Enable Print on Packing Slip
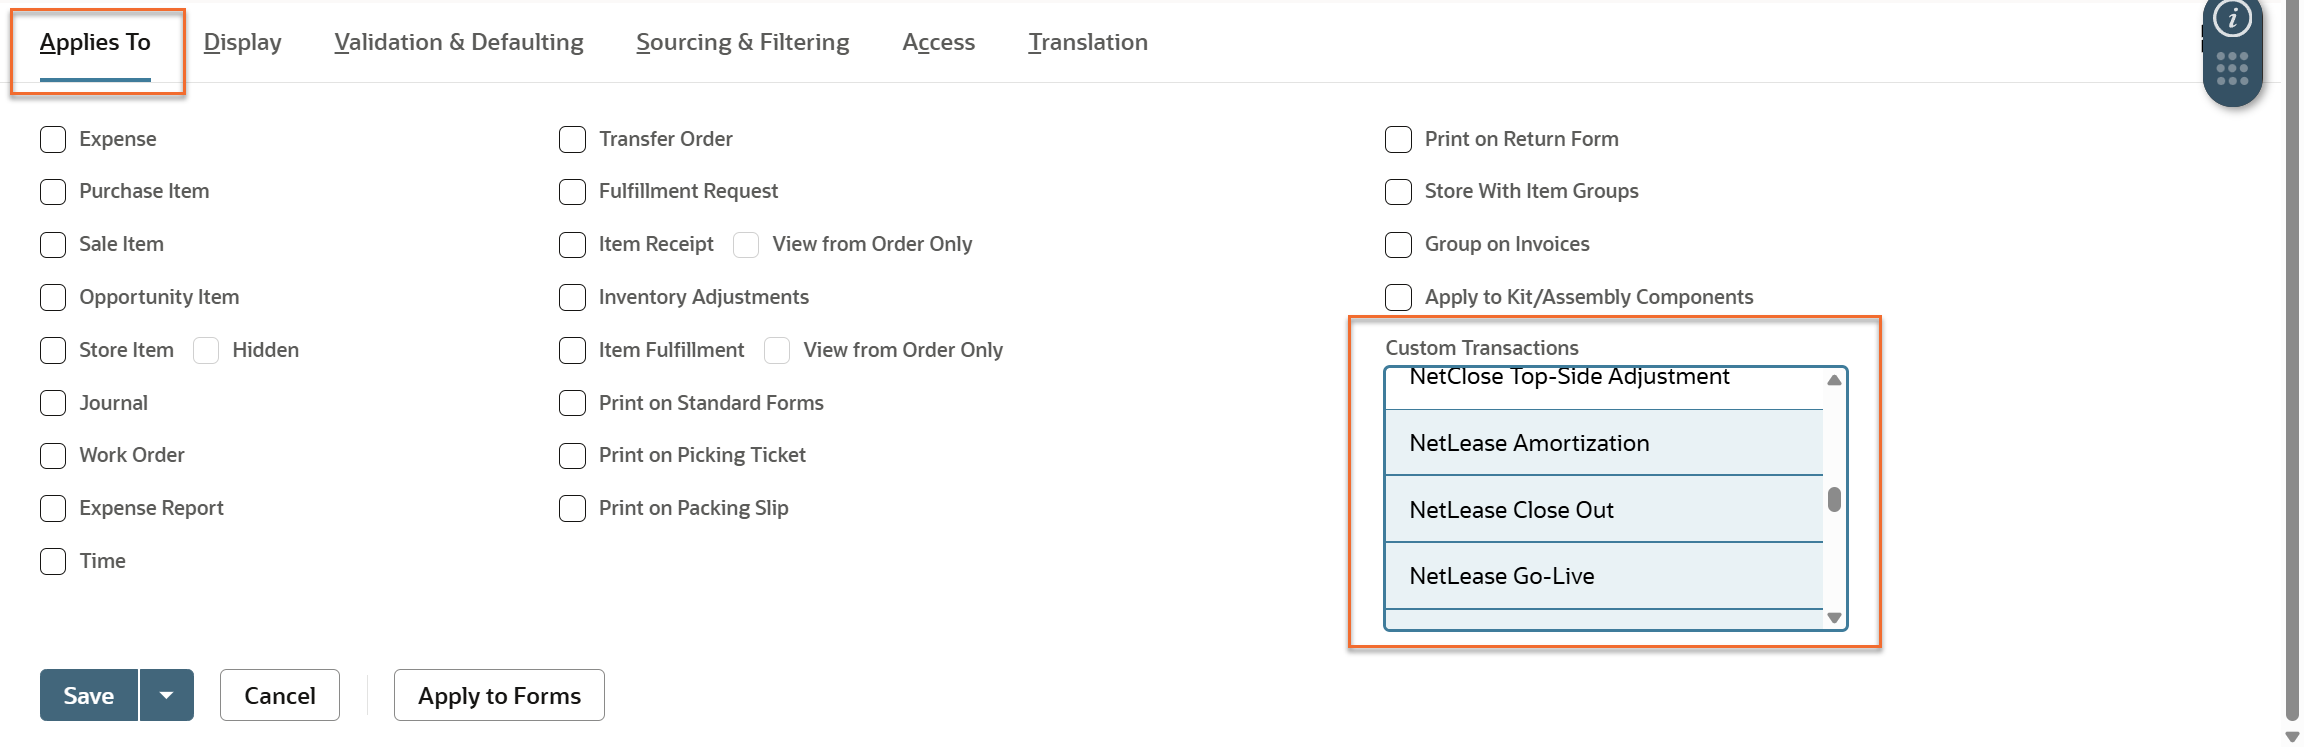 572,508
